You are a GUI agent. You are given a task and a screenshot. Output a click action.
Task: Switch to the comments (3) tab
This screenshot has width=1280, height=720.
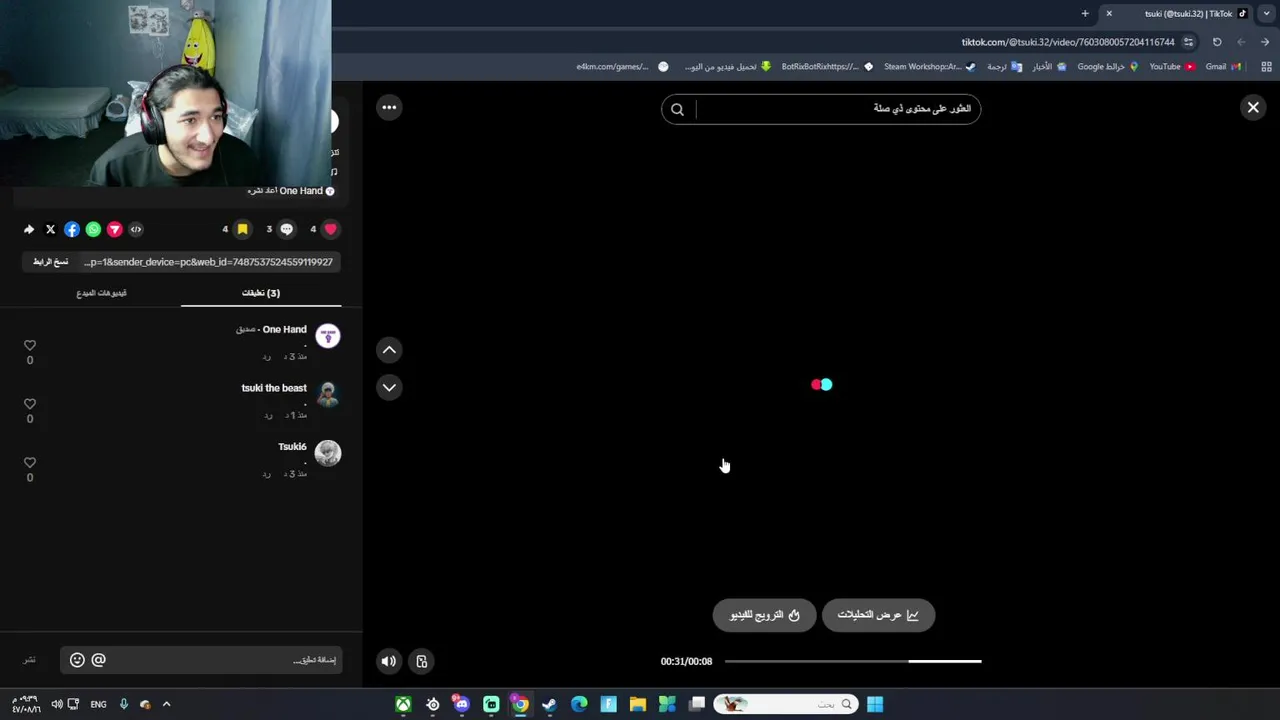click(261, 293)
